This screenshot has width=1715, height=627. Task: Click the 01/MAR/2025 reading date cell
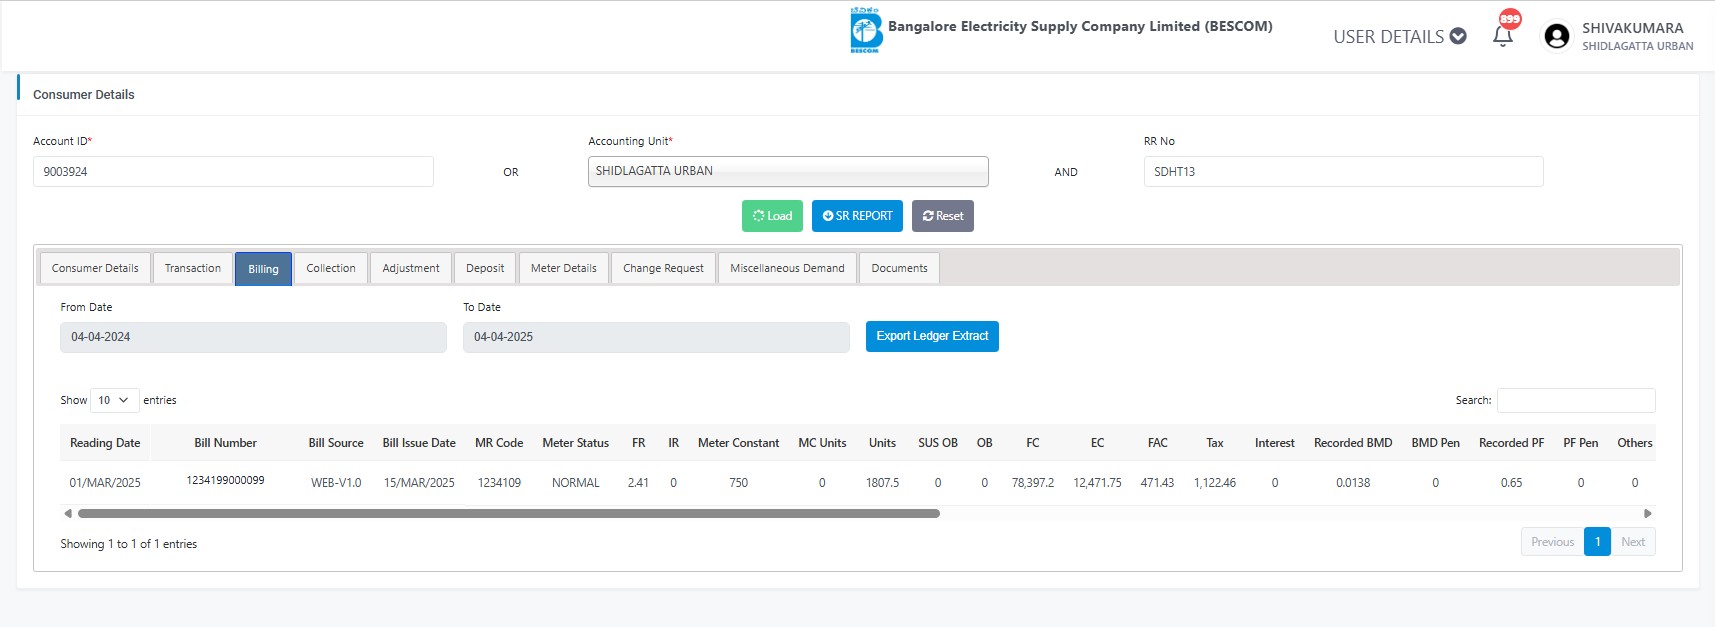tap(105, 482)
